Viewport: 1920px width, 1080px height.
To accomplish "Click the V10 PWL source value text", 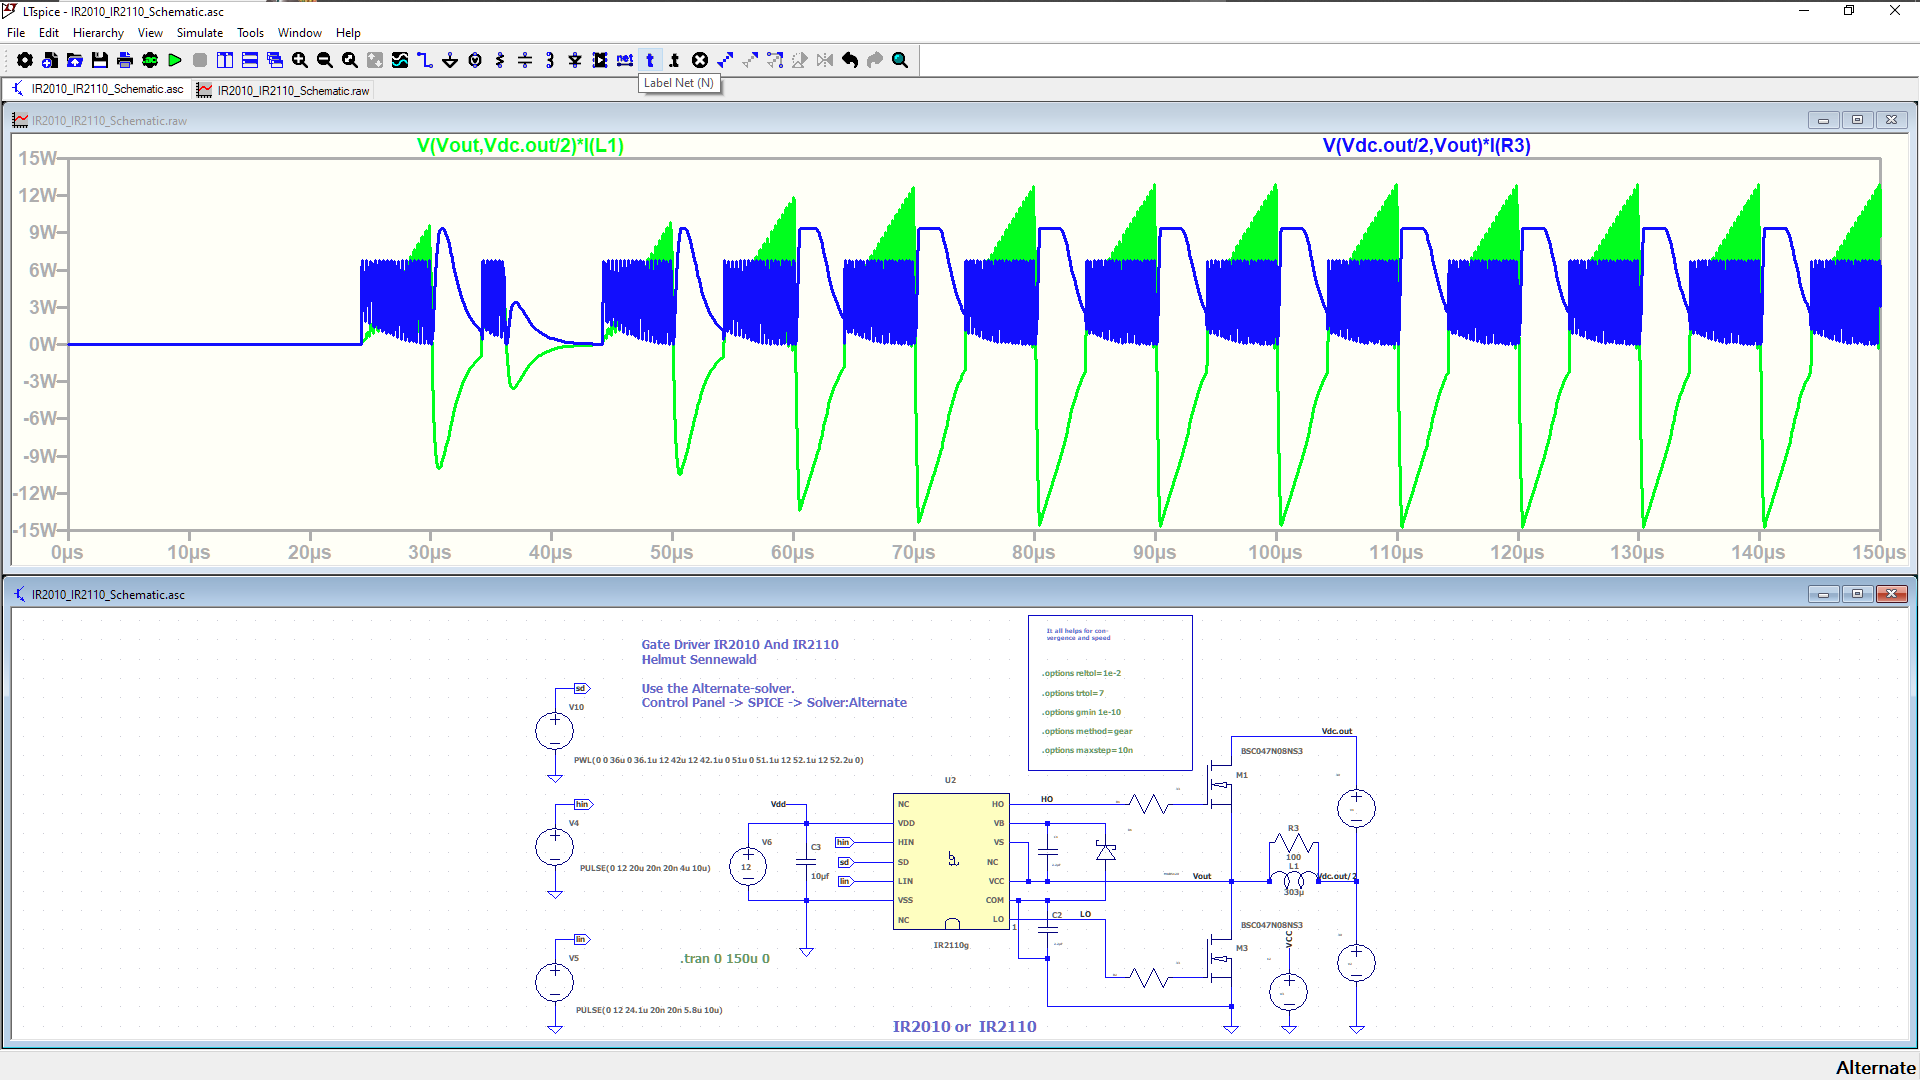I will coord(719,760).
